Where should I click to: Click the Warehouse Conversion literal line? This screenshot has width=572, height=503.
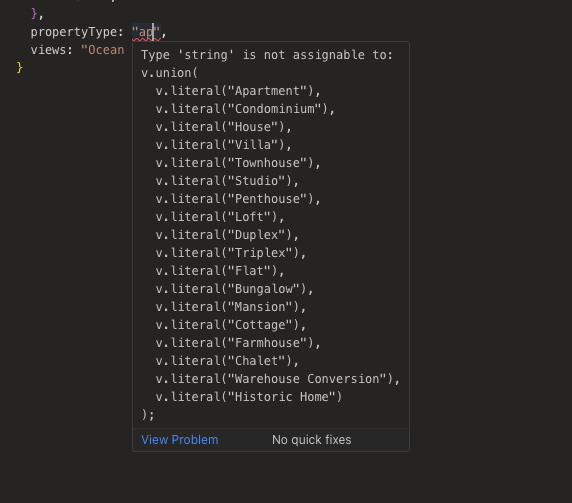click(x=278, y=379)
